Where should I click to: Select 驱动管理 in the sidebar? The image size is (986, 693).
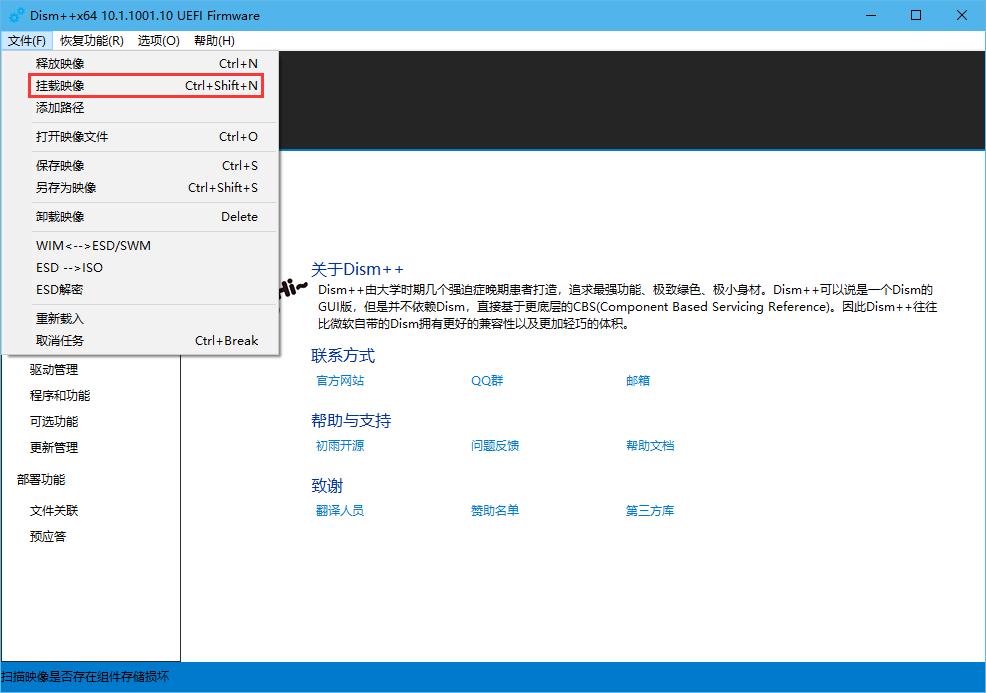coord(55,369)
